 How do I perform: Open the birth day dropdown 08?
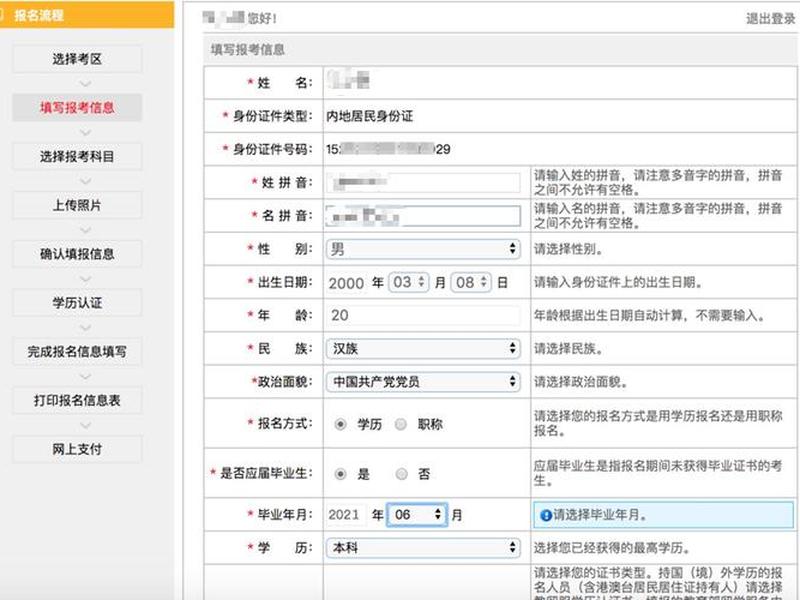[x=471, y=282]
